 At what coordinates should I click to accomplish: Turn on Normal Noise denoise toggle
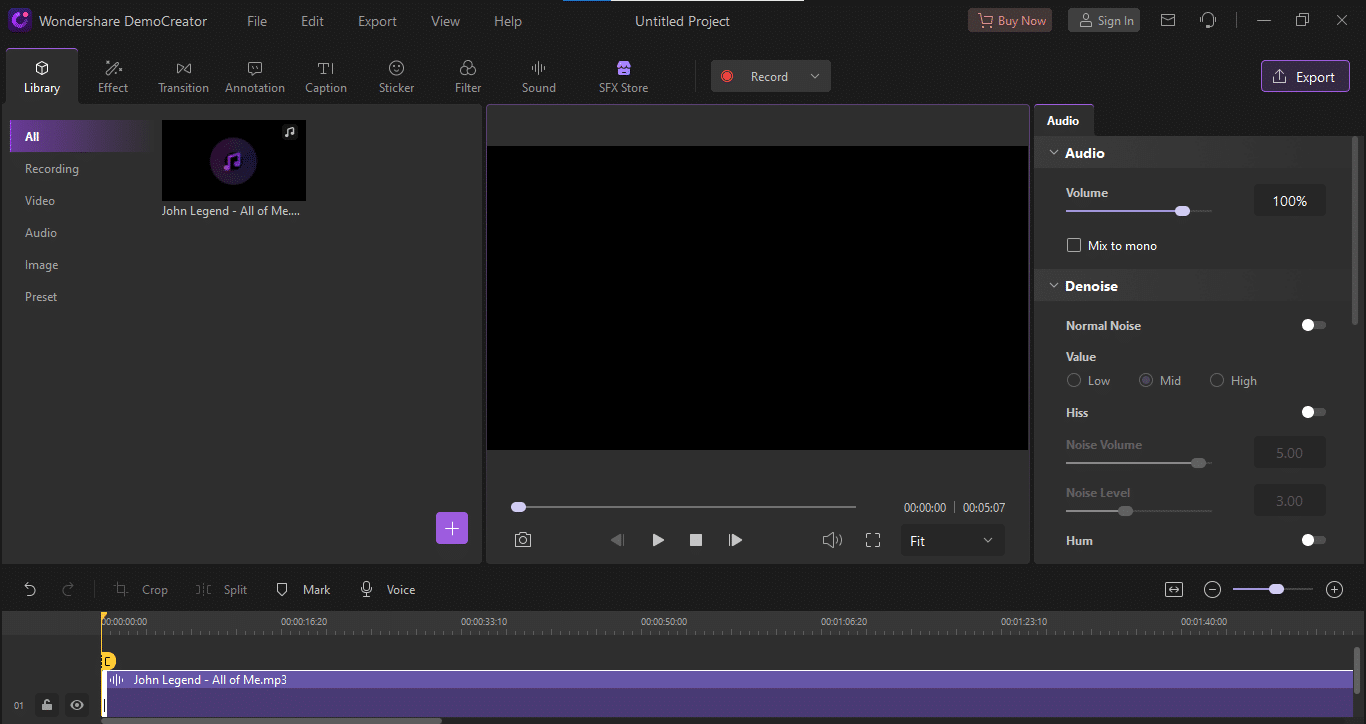pyautogui.click(x=1313, y=325)
